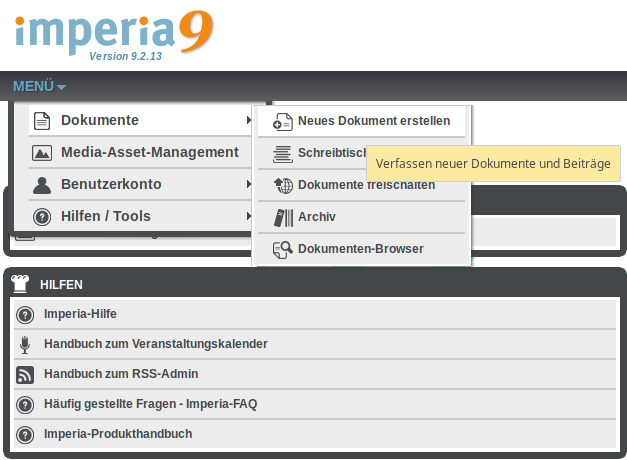Screen dimensions: 627x460
Task: Open Häufig gestellte Fragen - Imperia-FAQ
Action: click(x=150, y=404)
